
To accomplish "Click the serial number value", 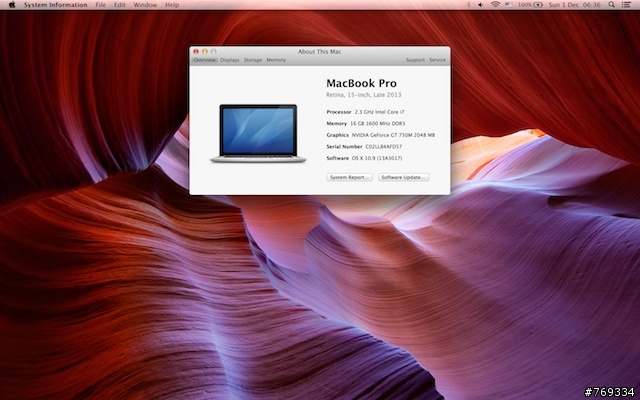I will 383,146.
